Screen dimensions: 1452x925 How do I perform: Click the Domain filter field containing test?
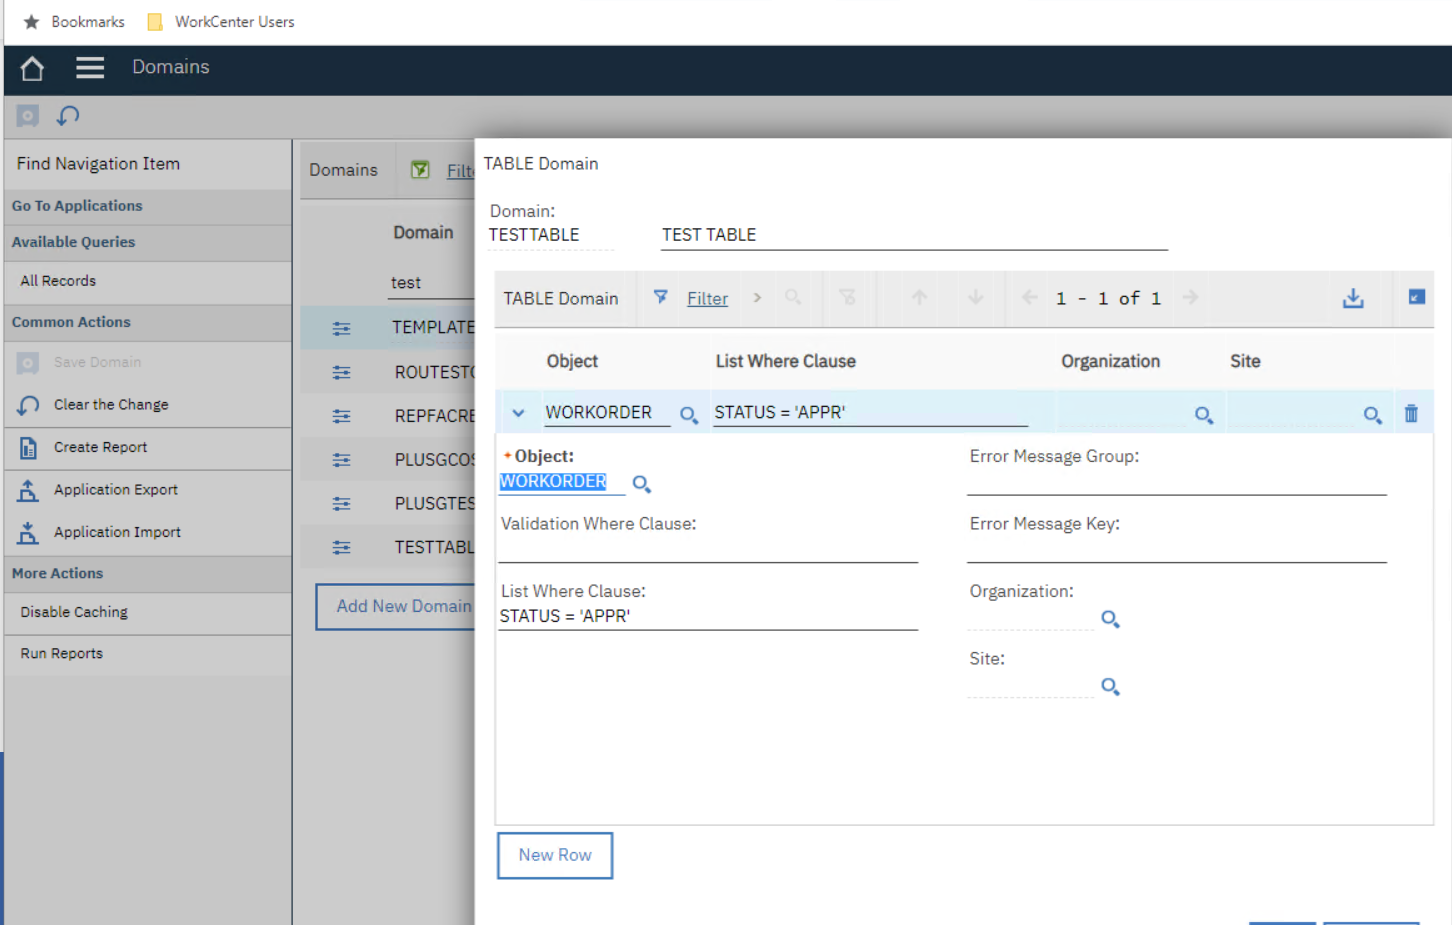coord(432,283)
